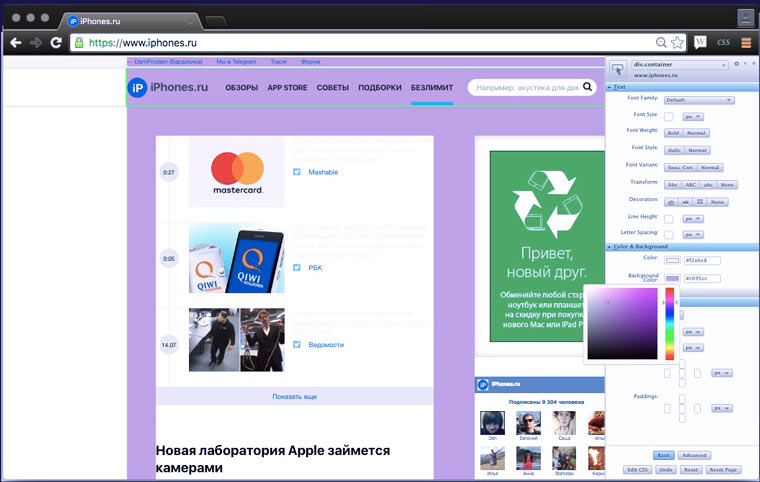Open the ПОДБОРКИ menu item

(x=380, y=88)
